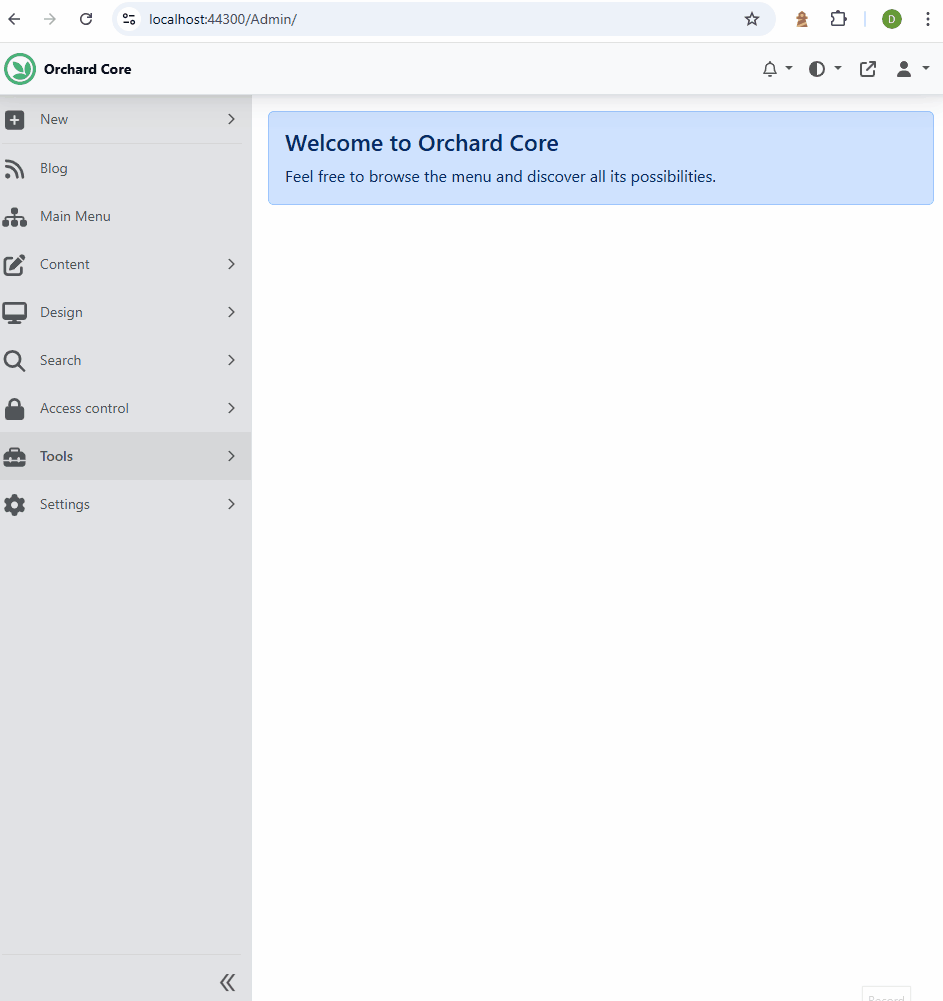Click the Welcome to Orchard Core heading

pyautogui.click(x=421, y=143)
